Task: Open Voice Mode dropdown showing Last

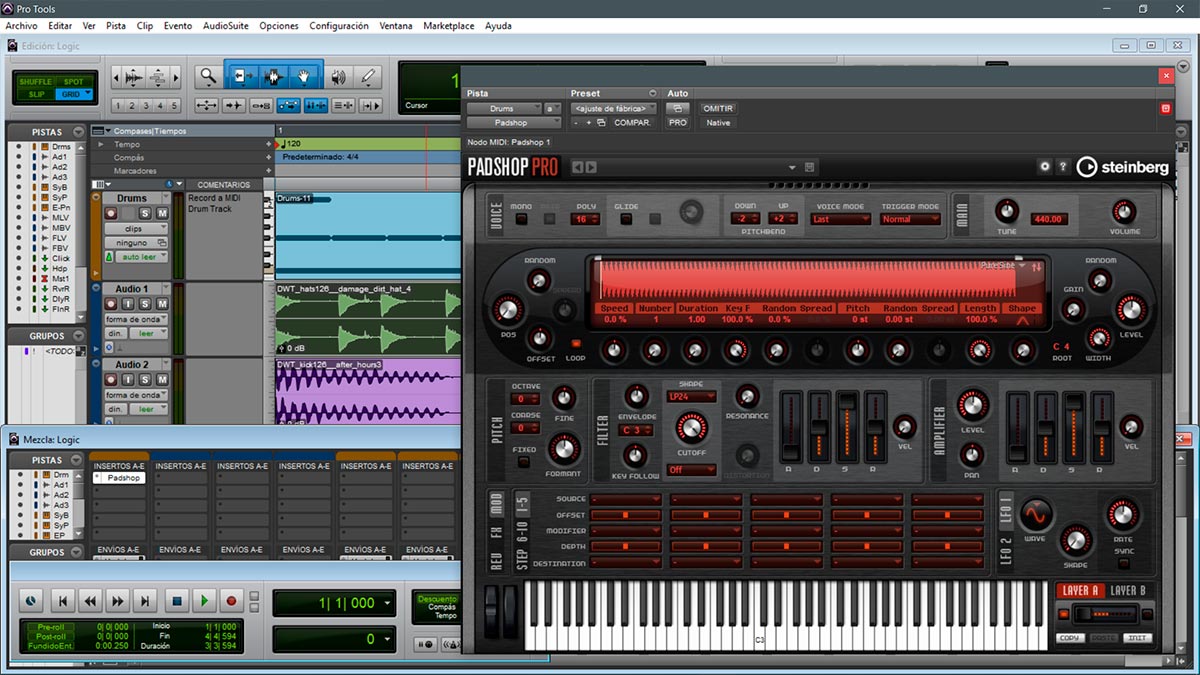Action: [840, 219]
